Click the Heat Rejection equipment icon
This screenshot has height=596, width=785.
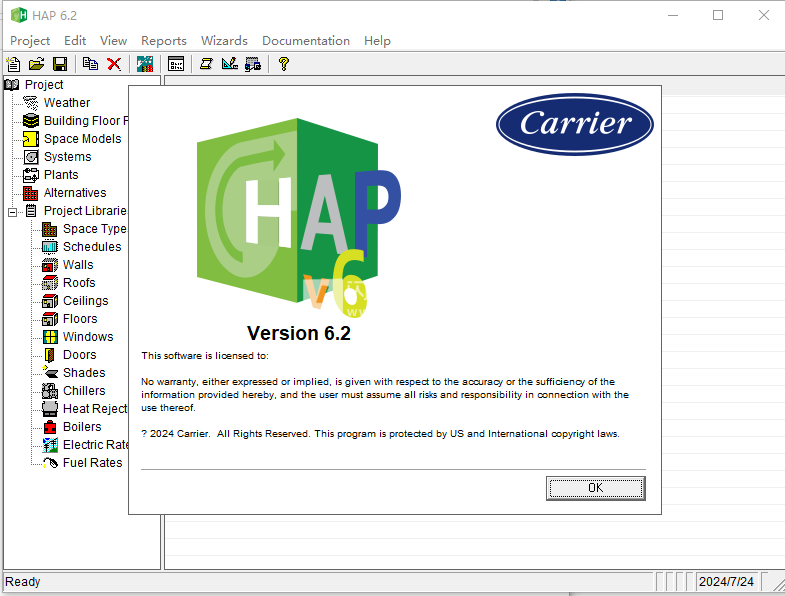pos(50,409)
